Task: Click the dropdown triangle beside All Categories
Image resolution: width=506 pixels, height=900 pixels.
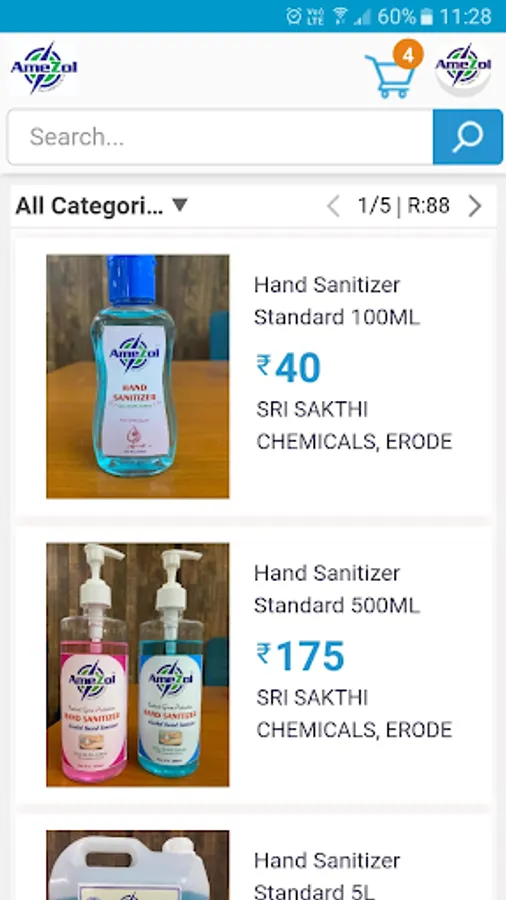Action: [180, 204]
